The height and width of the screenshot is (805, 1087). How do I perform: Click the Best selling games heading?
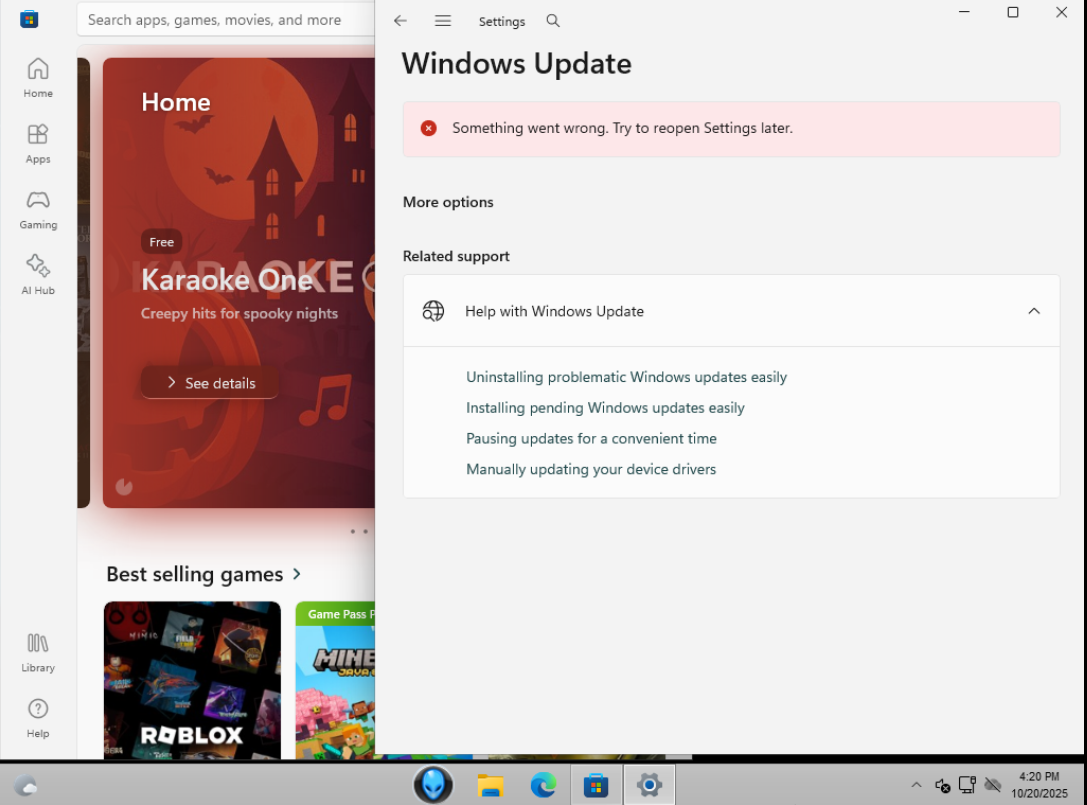point(195,574)
